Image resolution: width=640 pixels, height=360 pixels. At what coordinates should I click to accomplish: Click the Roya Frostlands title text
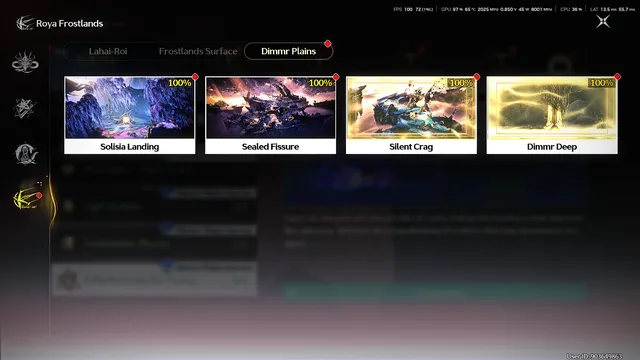pos(69,24)
